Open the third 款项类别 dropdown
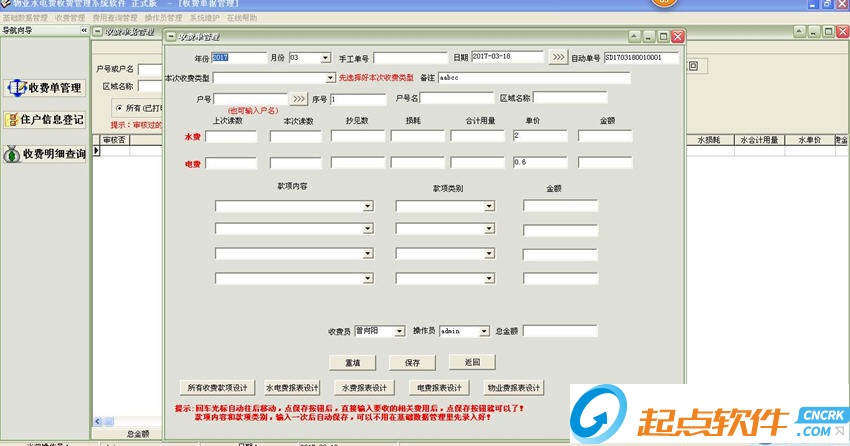The image size is (850, 446). pos(489,254)
